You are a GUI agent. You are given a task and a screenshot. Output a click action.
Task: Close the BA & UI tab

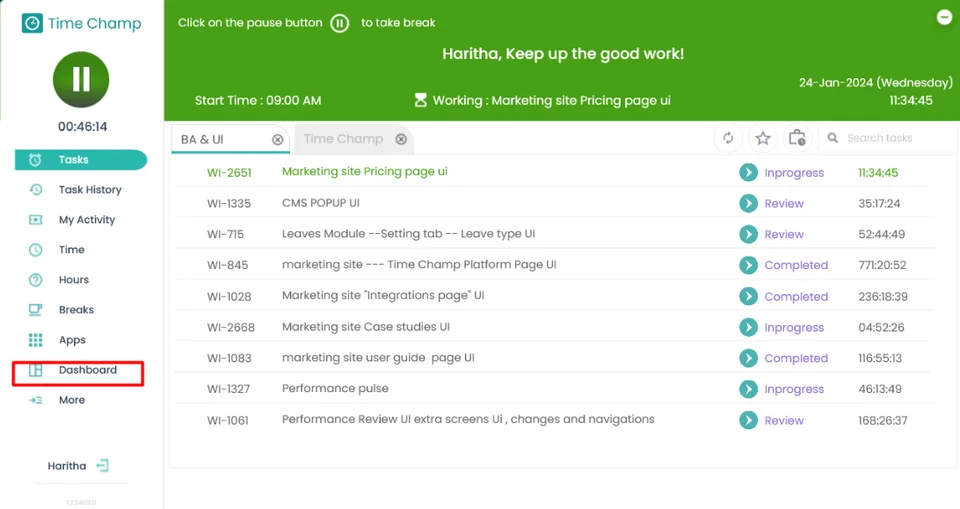pos(277,140)
